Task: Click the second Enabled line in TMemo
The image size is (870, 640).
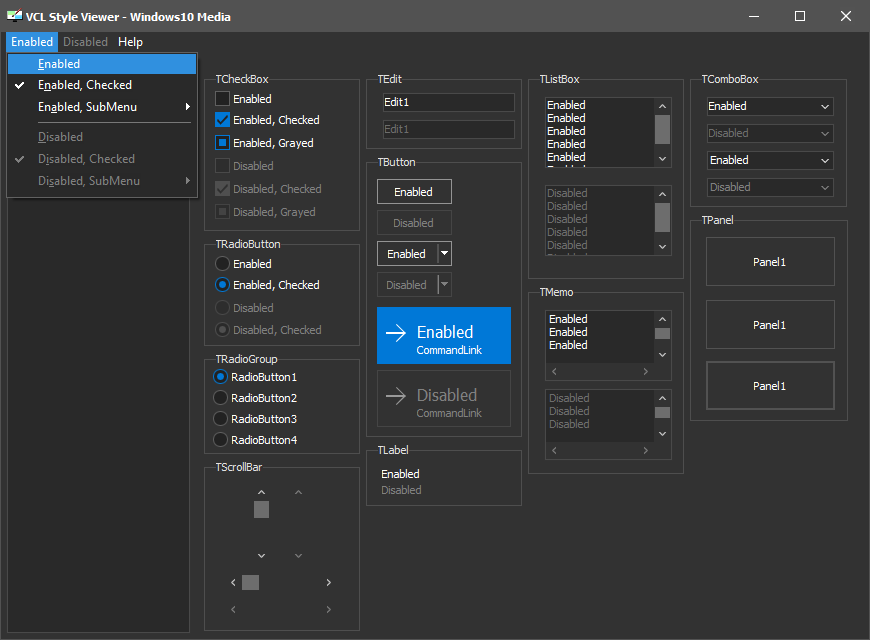Action: click(568, 332)
